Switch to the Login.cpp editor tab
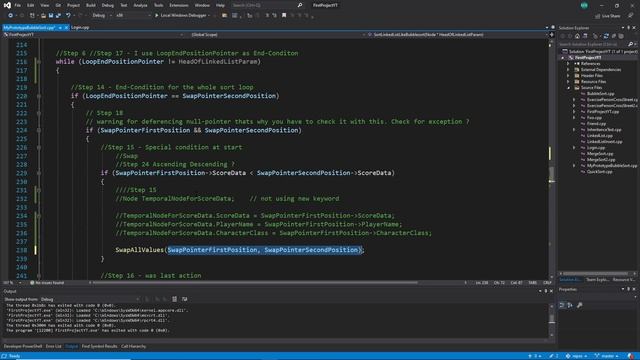 click(80, 27)
